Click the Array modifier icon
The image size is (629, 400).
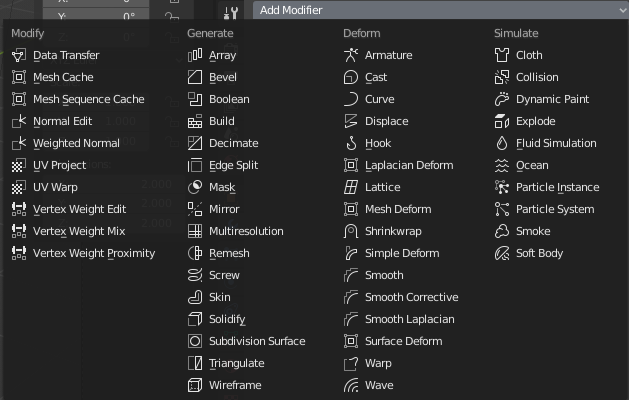coord(195,55)
